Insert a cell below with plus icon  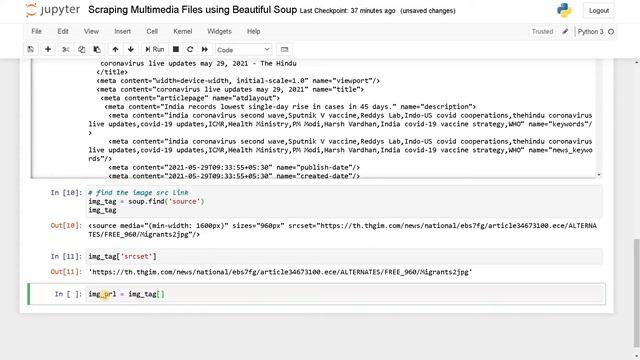[48, 49]
